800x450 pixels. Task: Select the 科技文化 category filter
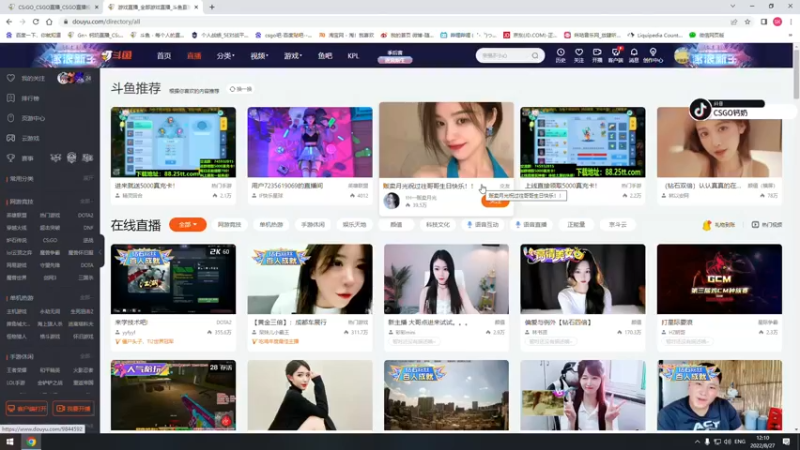pos(438,224)
